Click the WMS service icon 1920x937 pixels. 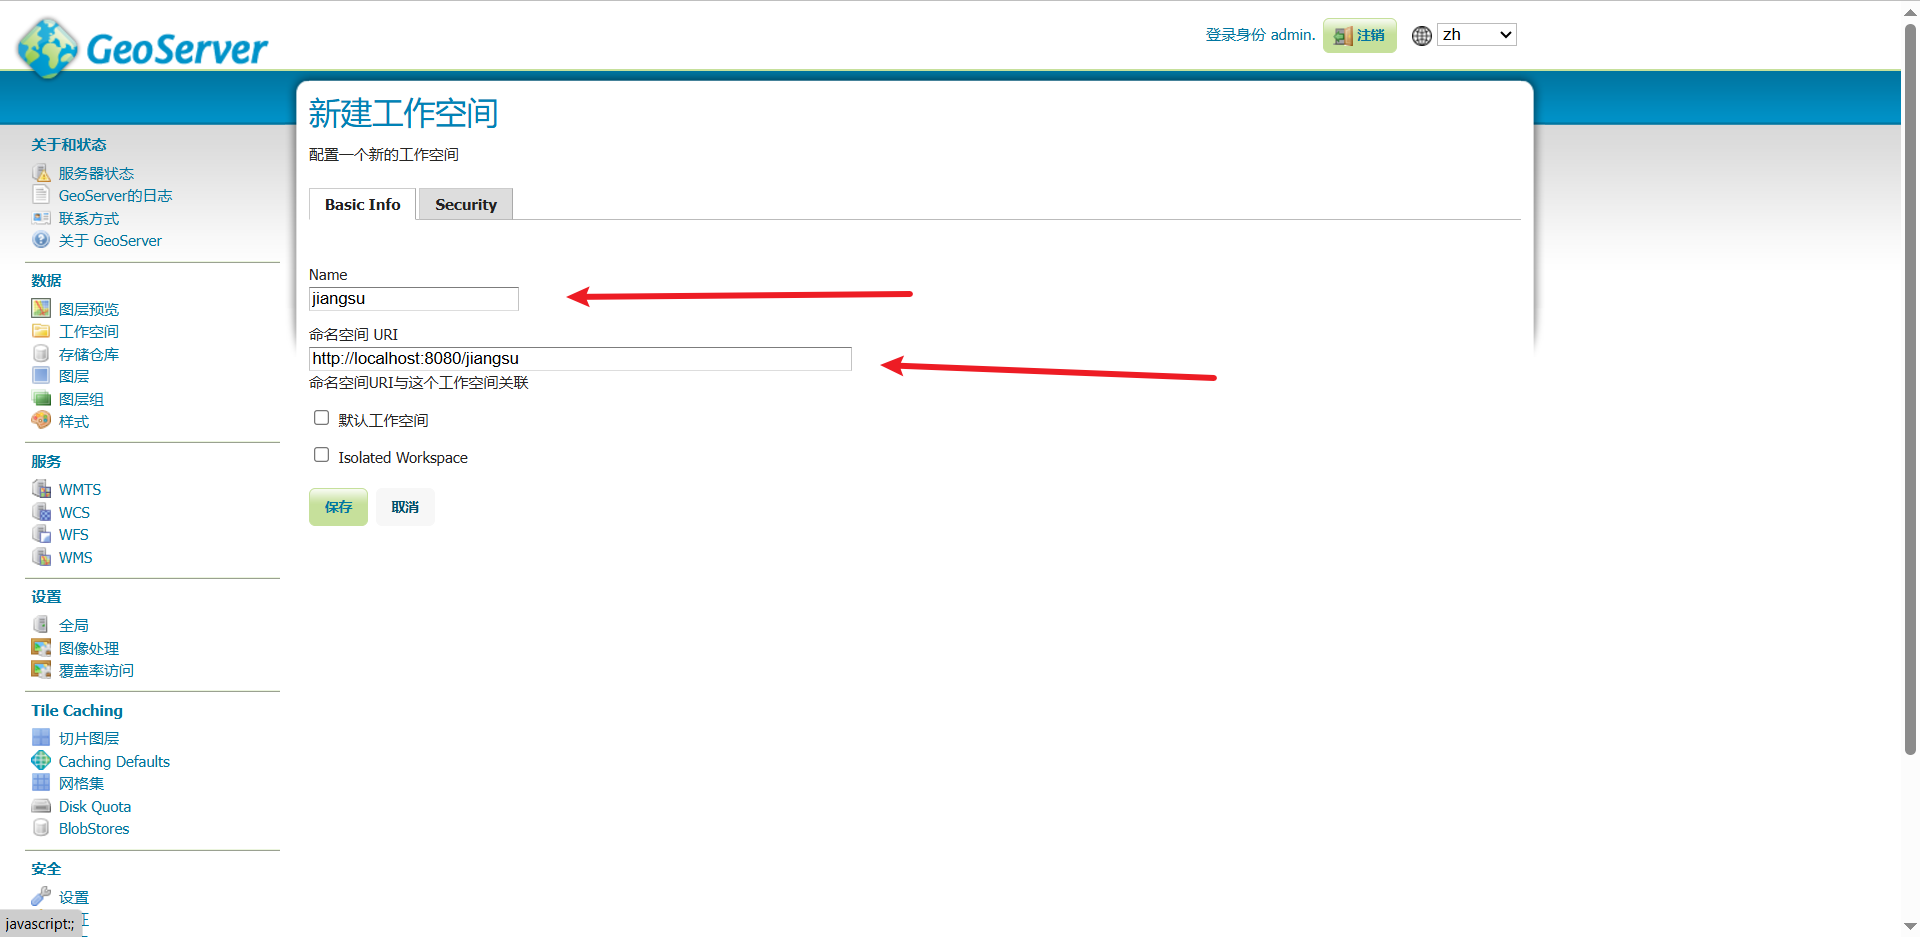pyautogui.click(x=41, y=557)
